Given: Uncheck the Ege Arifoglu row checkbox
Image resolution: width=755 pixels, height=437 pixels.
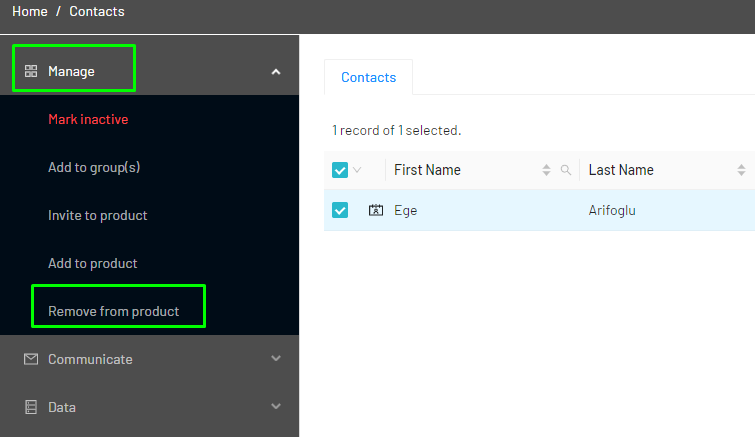Looking at the screenshot, I should point(340,210).
